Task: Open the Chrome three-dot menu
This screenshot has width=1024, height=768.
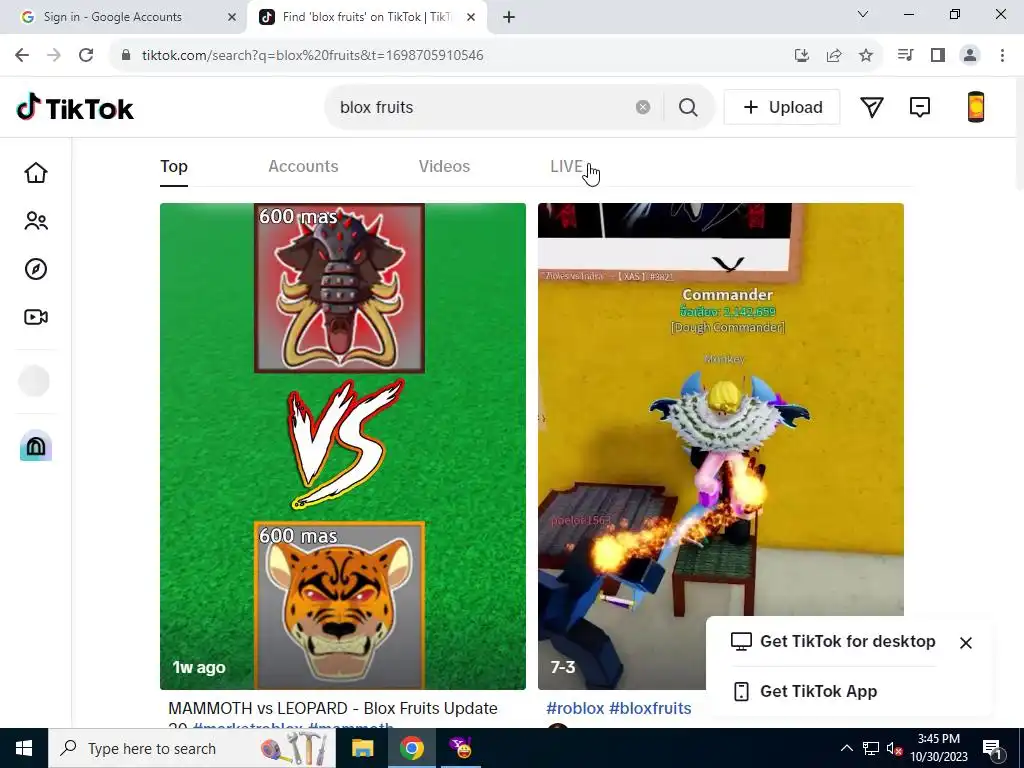Action: pyautogui.click(x=1002, y=55)
